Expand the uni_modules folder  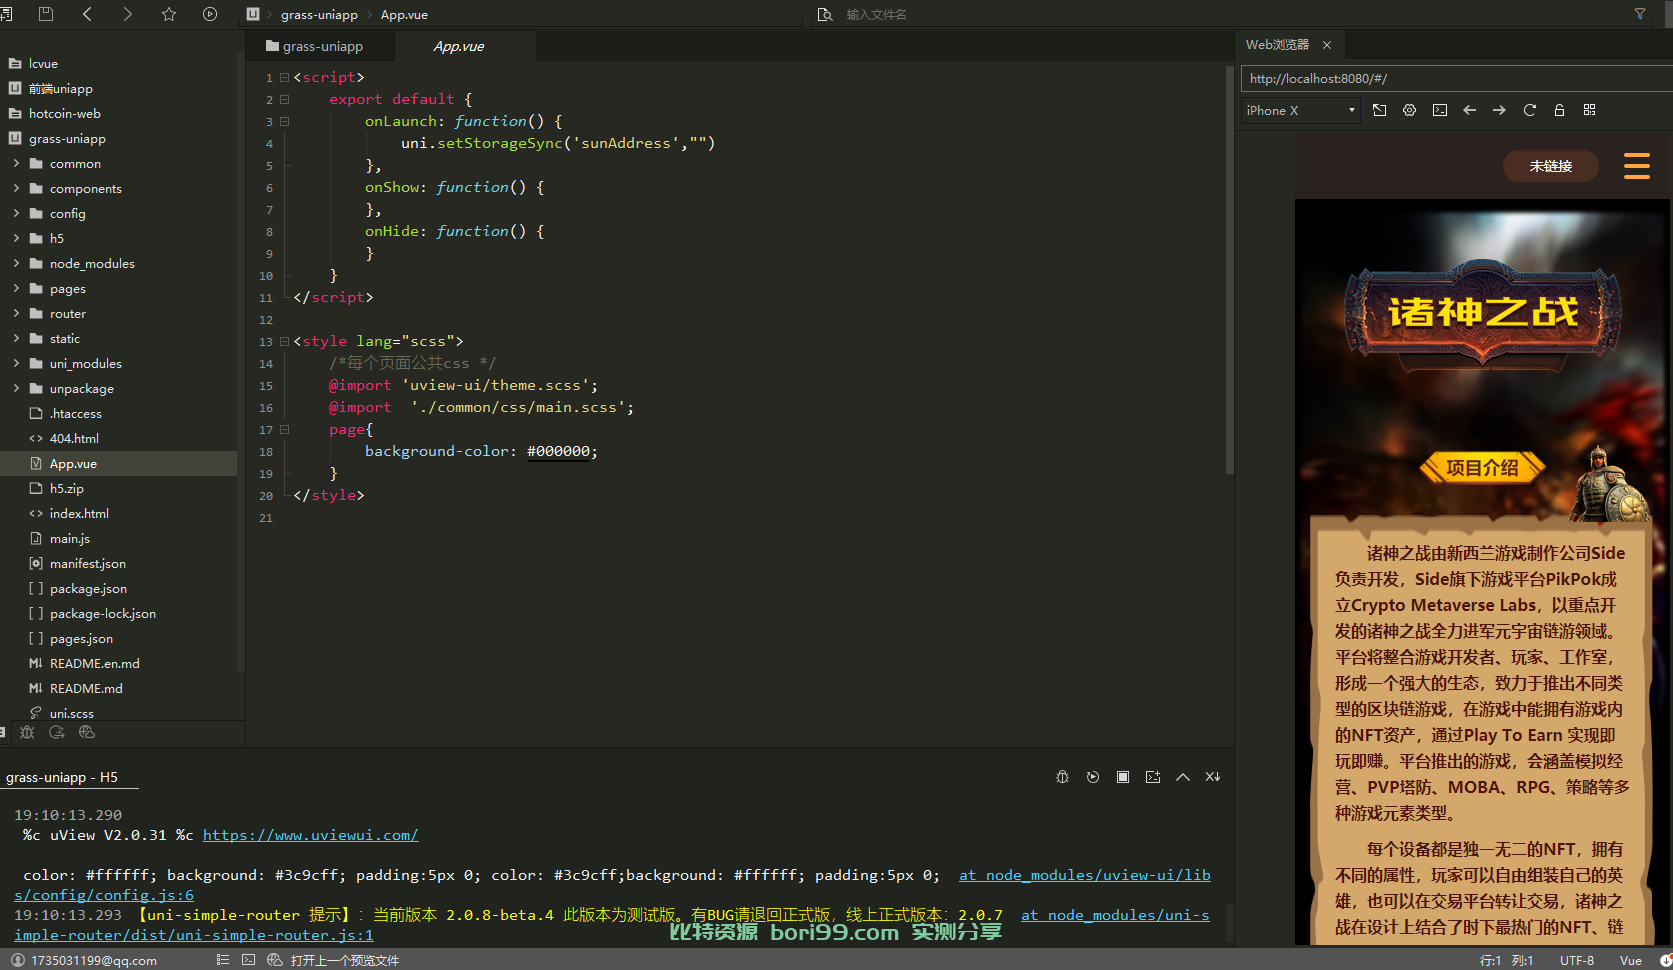click(x=16, y=363)
